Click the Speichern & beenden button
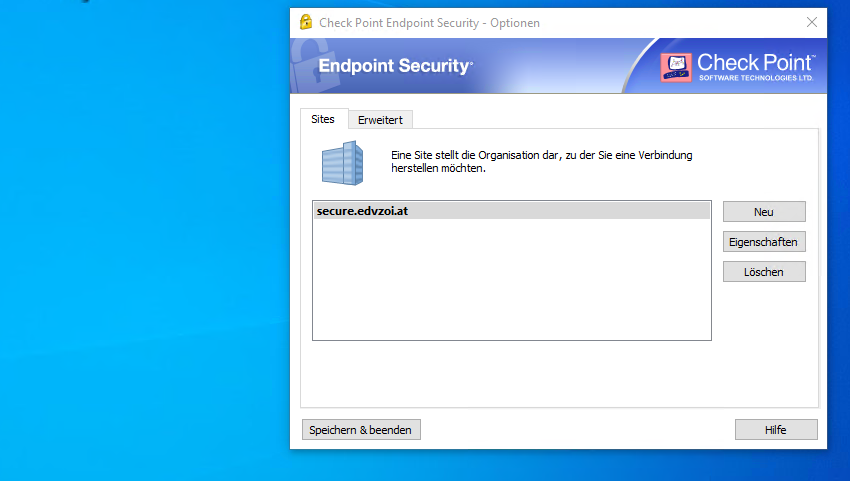Viewport: 850px width, 481px height. coord(361,430)
